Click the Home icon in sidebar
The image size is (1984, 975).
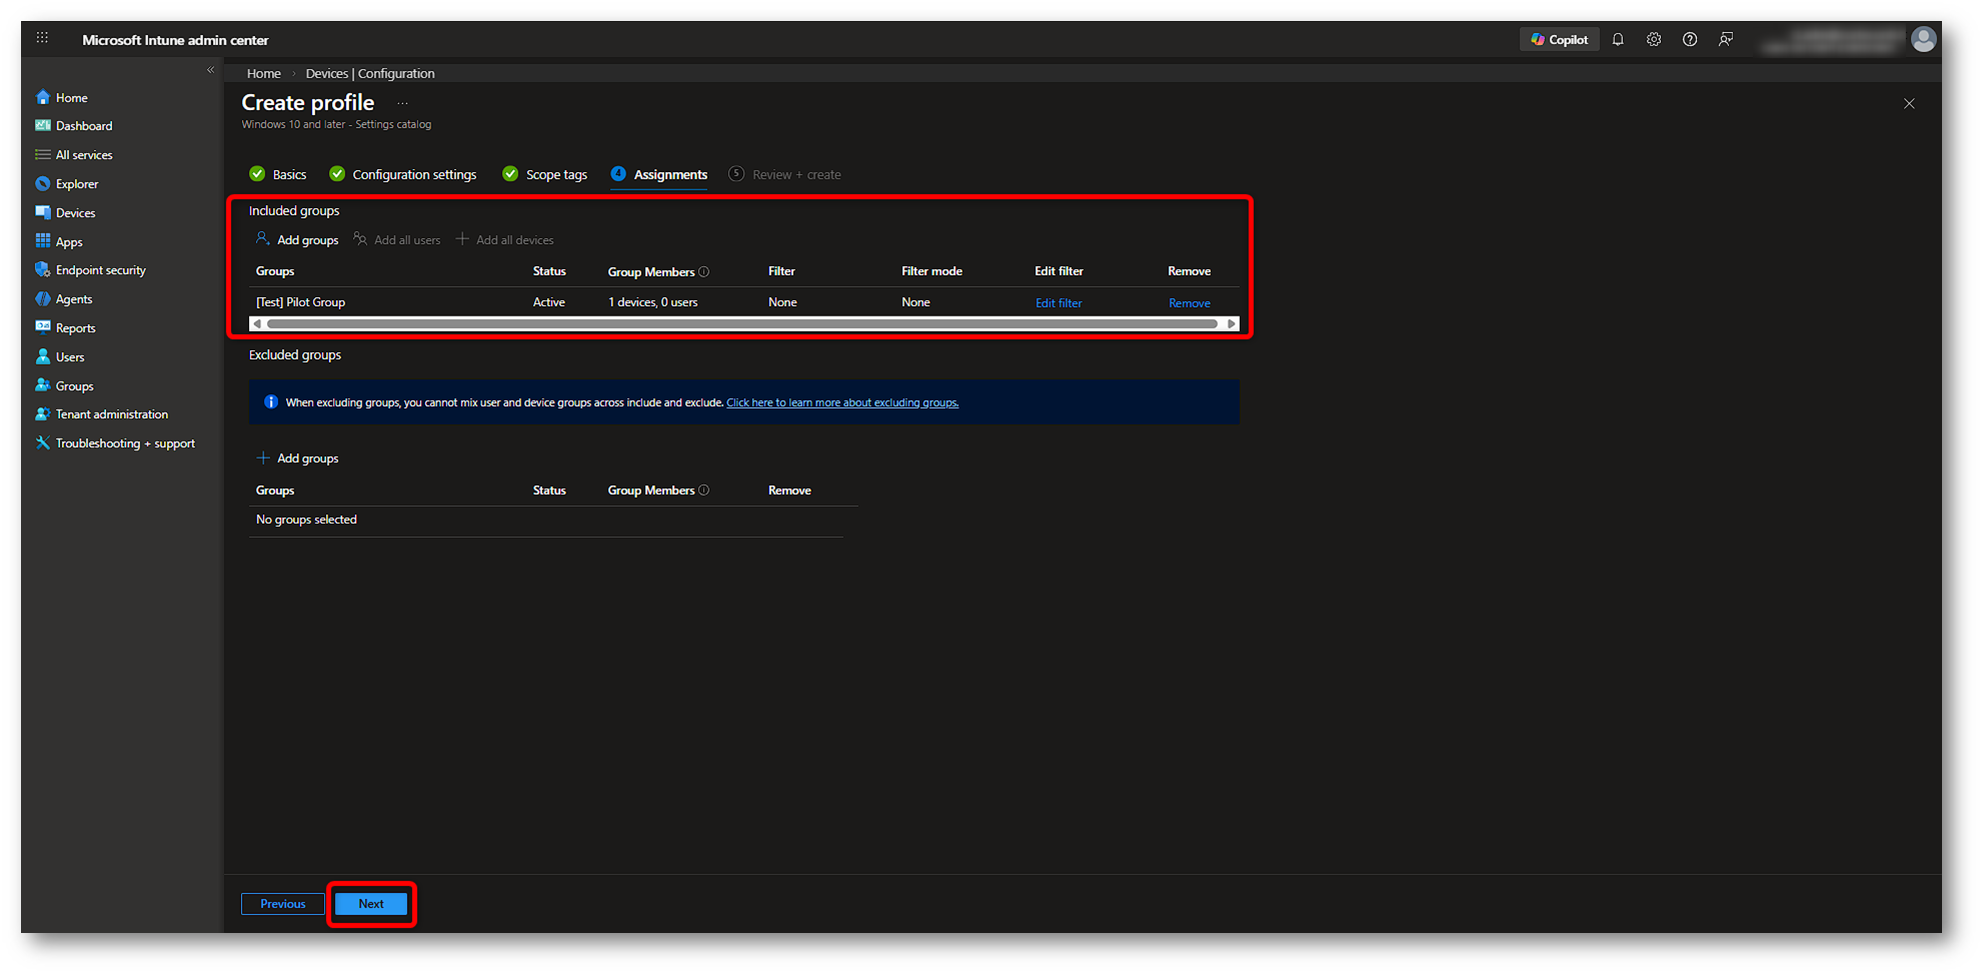coord(43,97)
